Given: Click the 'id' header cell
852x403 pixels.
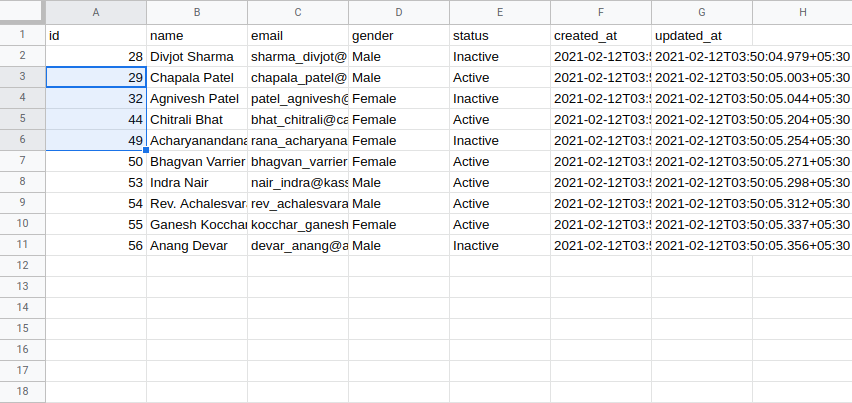Looking at the screenshot, I should pos(96,35).
